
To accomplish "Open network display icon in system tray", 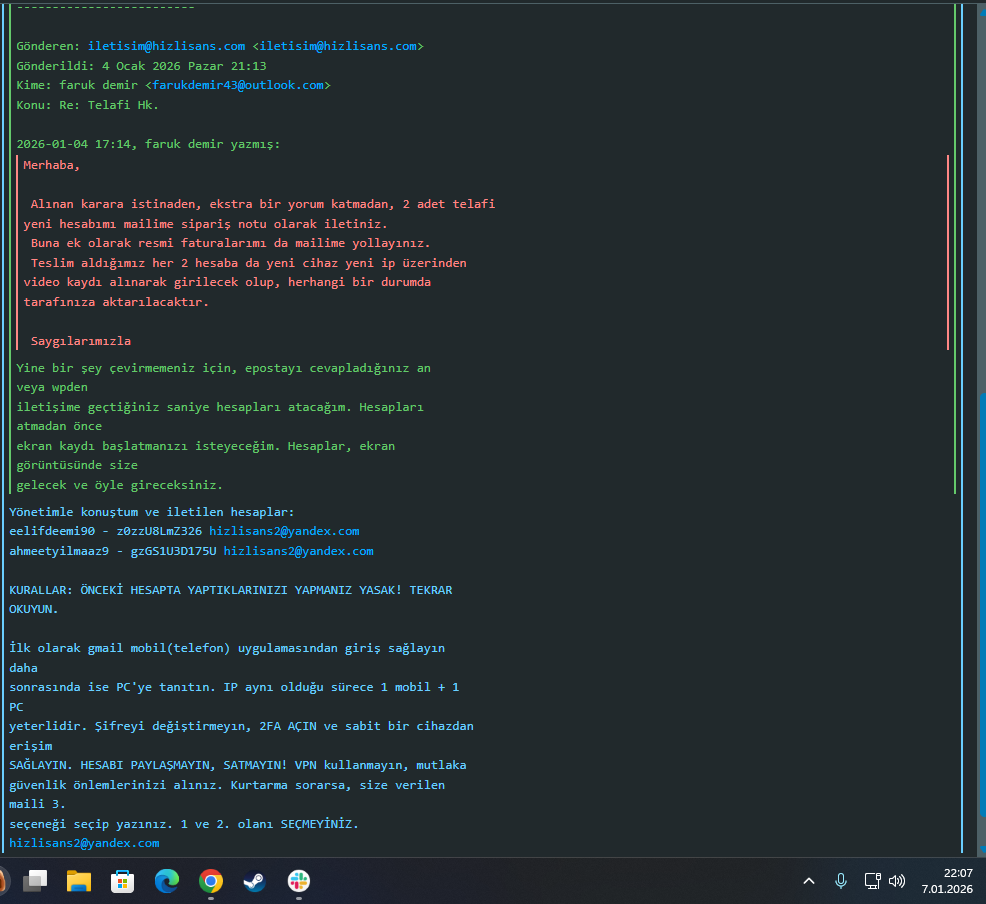I will point(872,881).
